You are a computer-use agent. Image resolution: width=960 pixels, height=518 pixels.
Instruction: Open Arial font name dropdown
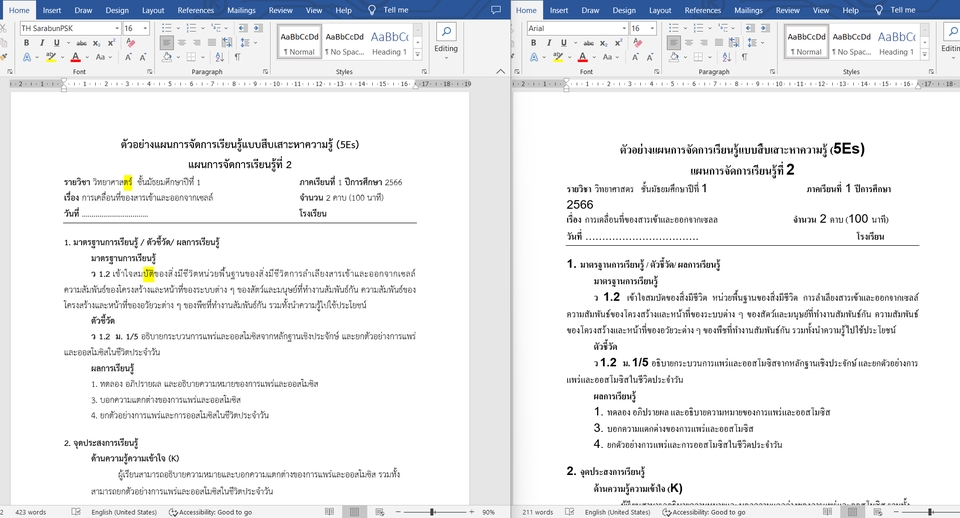pyautogui.click(x=624, y=28)
